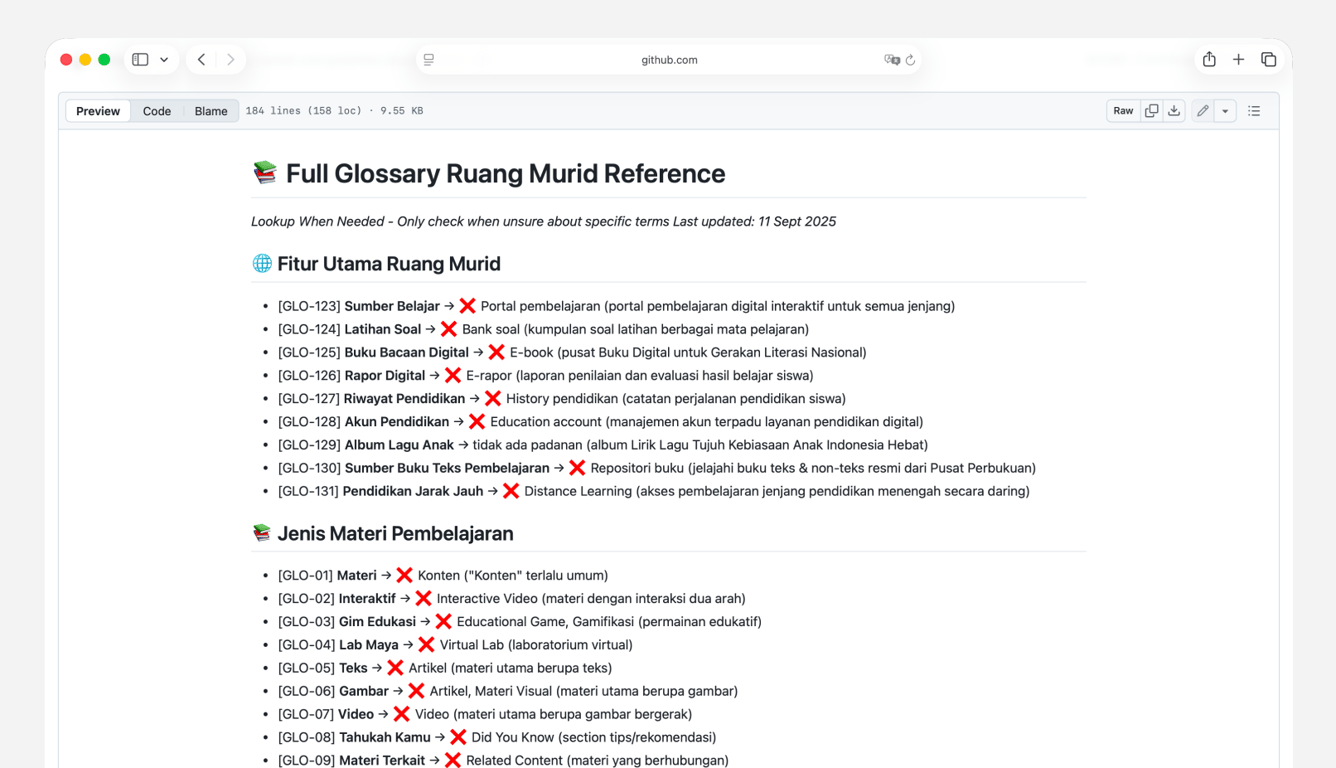Open the sidebar options chevron dropdown
1336x768 pixels.
pos(163,59)
